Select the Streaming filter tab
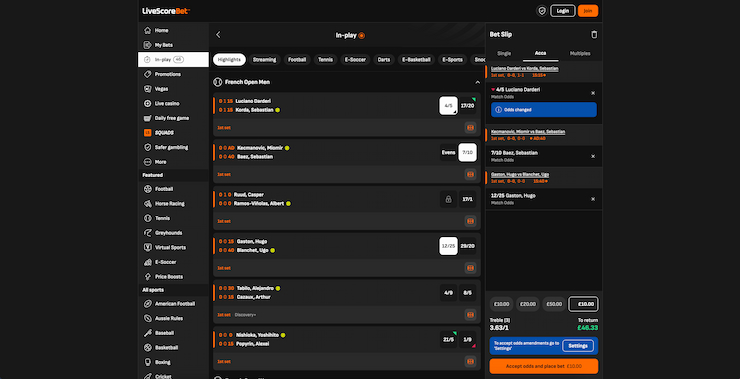This screenshot has height=379, width=740. [x=264, y=59]
